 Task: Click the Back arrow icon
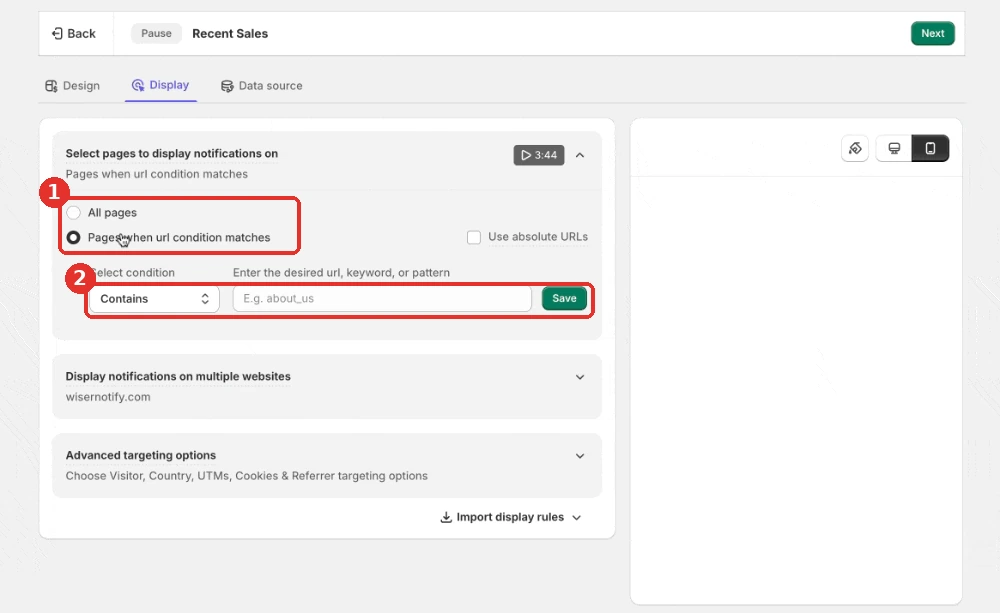click(x=57, y=33)
